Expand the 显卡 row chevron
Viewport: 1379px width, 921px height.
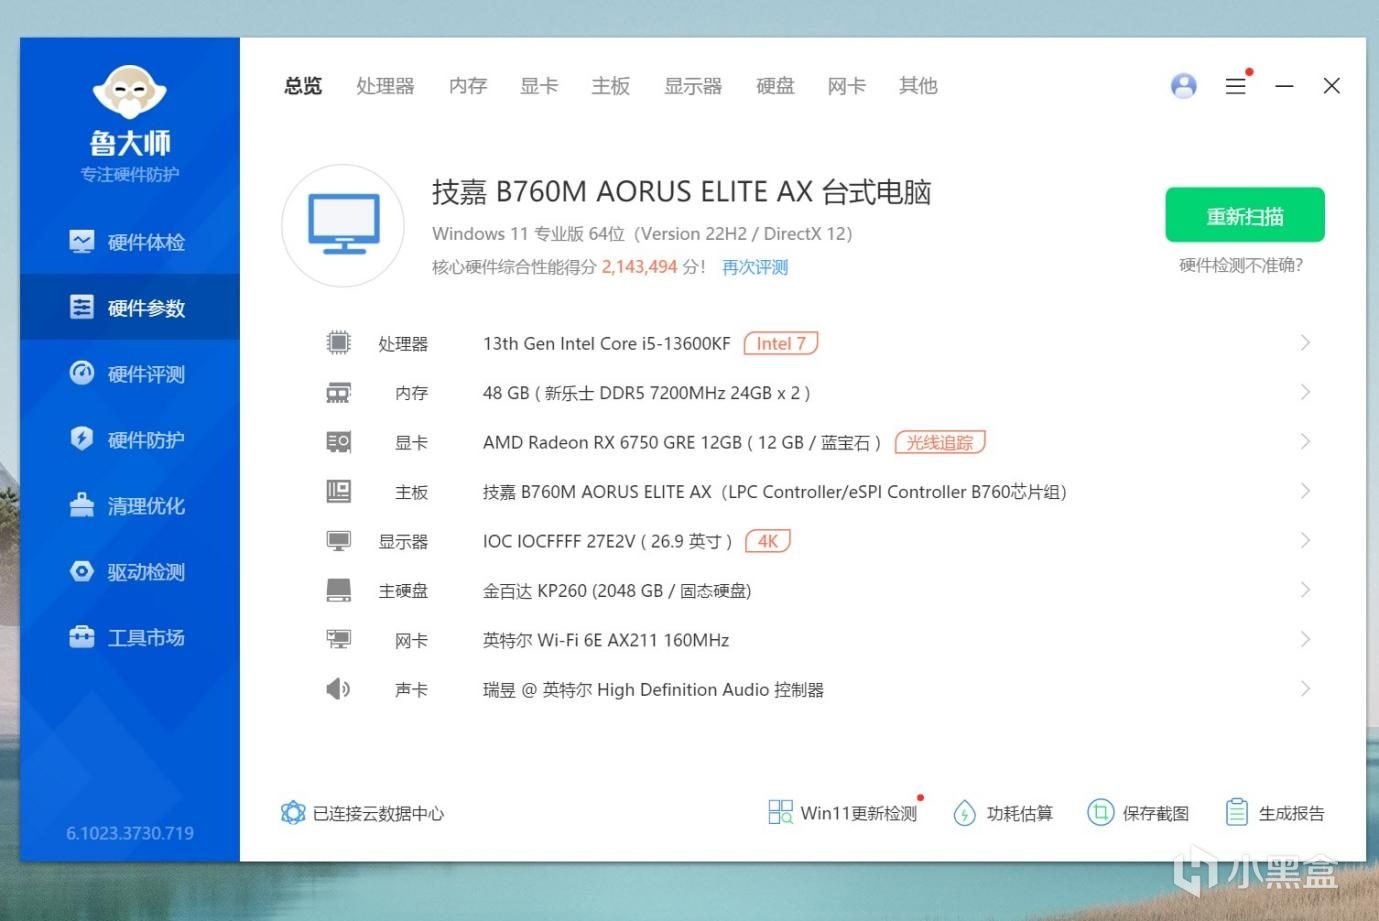(1305, 442)
